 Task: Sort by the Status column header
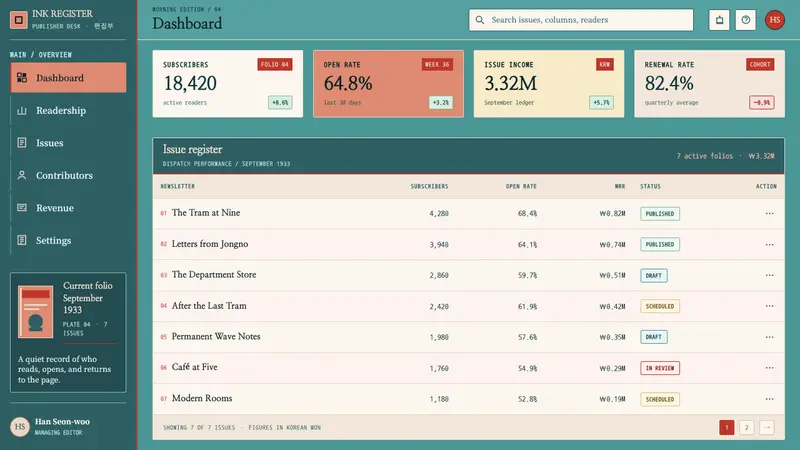pyautogui.click(x=650, y=186)
